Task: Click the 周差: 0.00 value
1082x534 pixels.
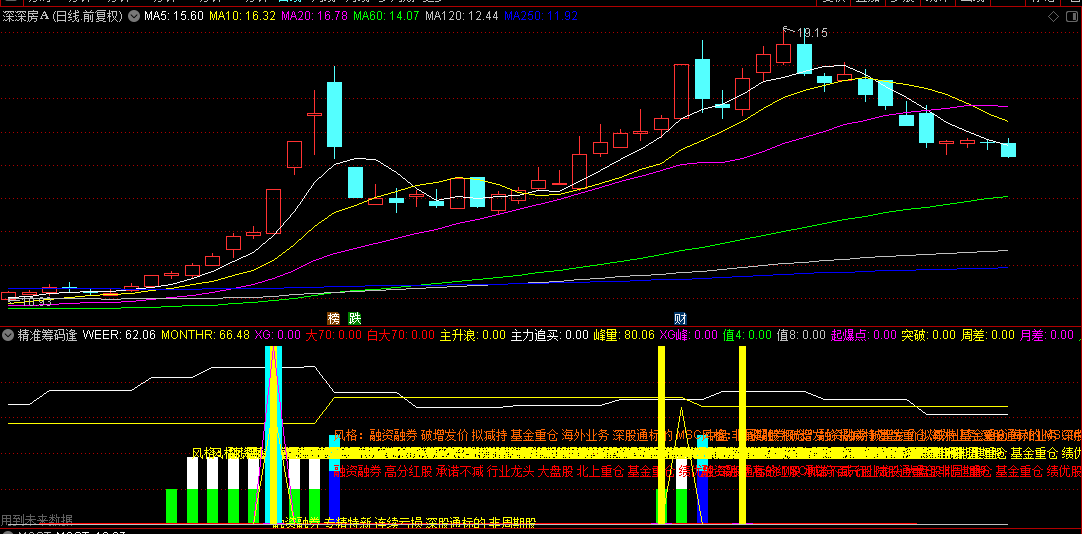Action: (x=988, y=335)
